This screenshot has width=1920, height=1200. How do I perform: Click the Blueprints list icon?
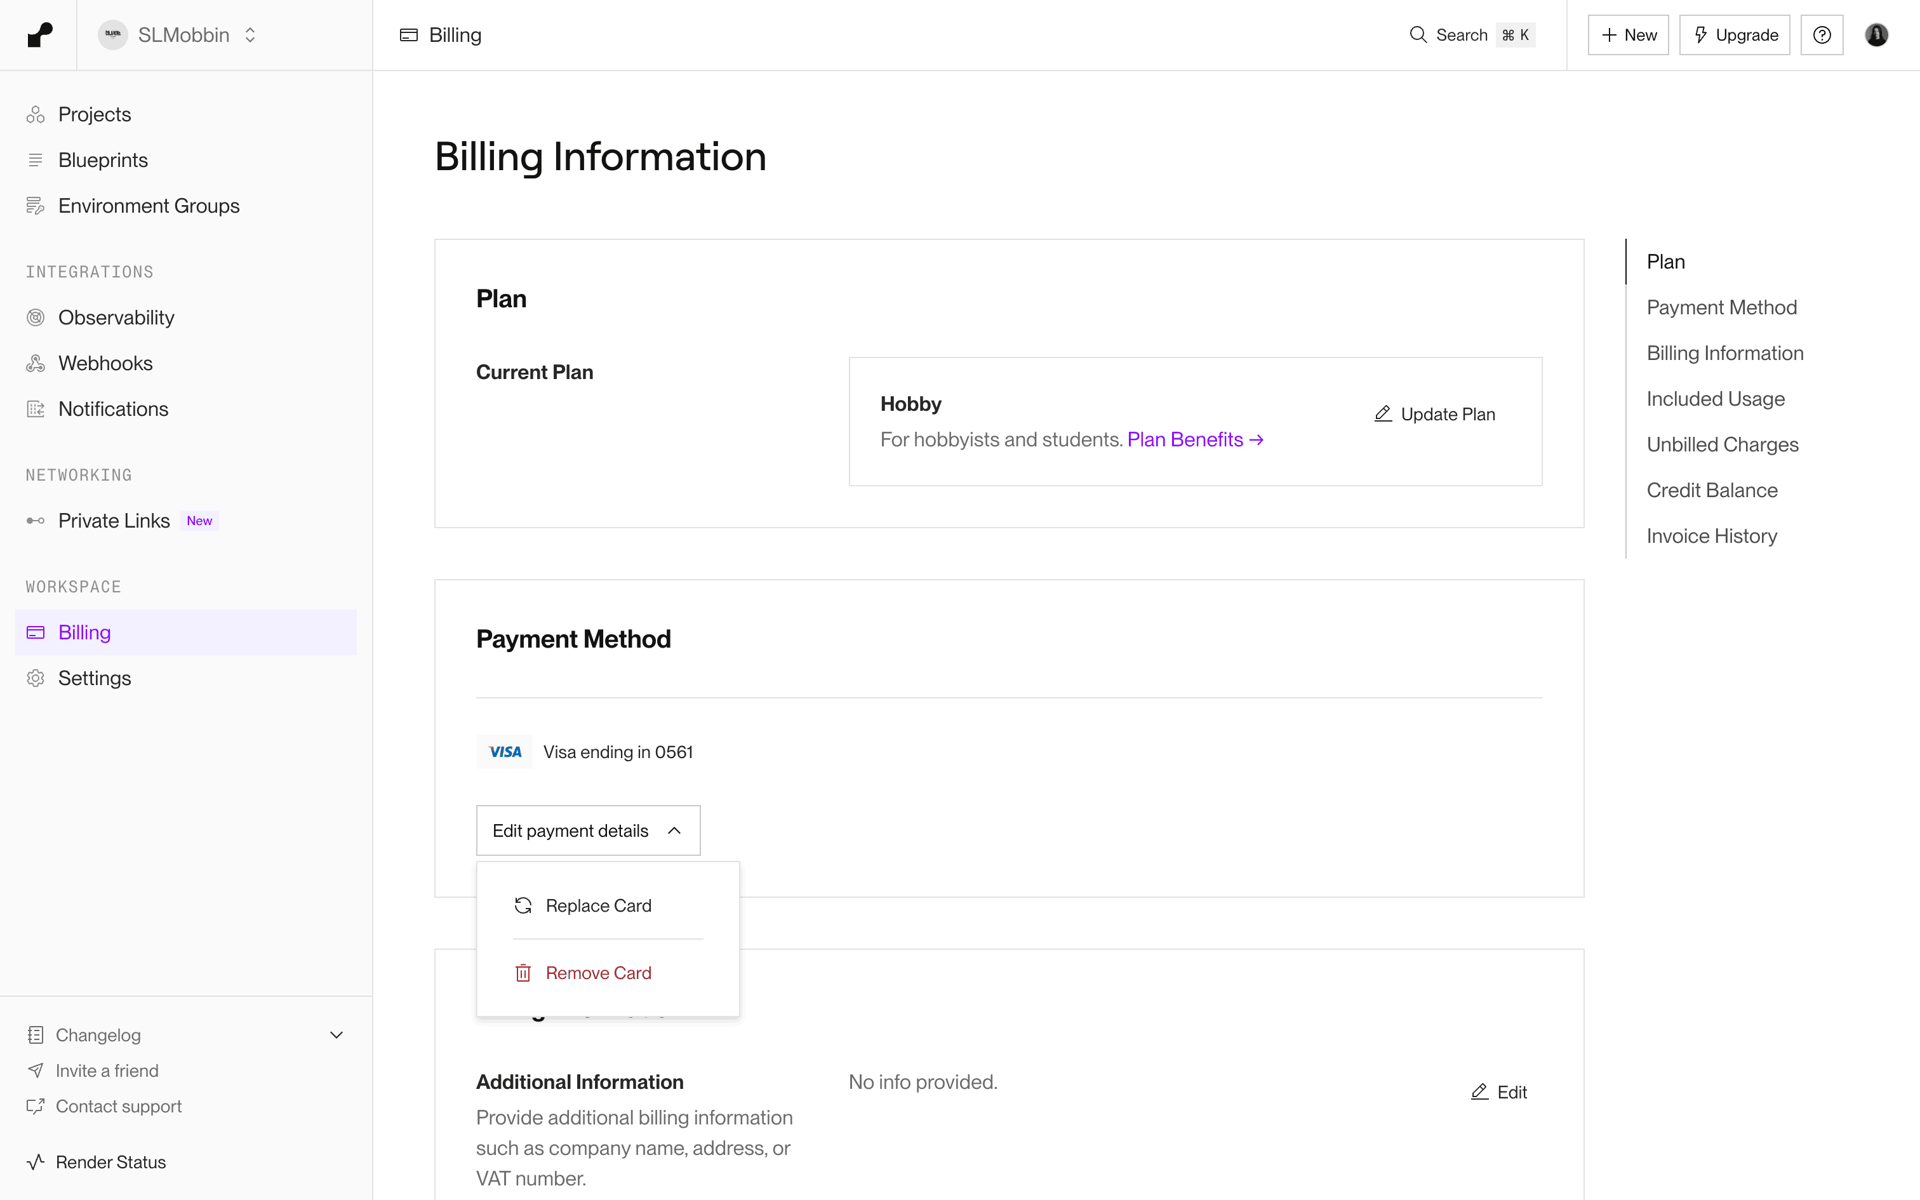36,160
